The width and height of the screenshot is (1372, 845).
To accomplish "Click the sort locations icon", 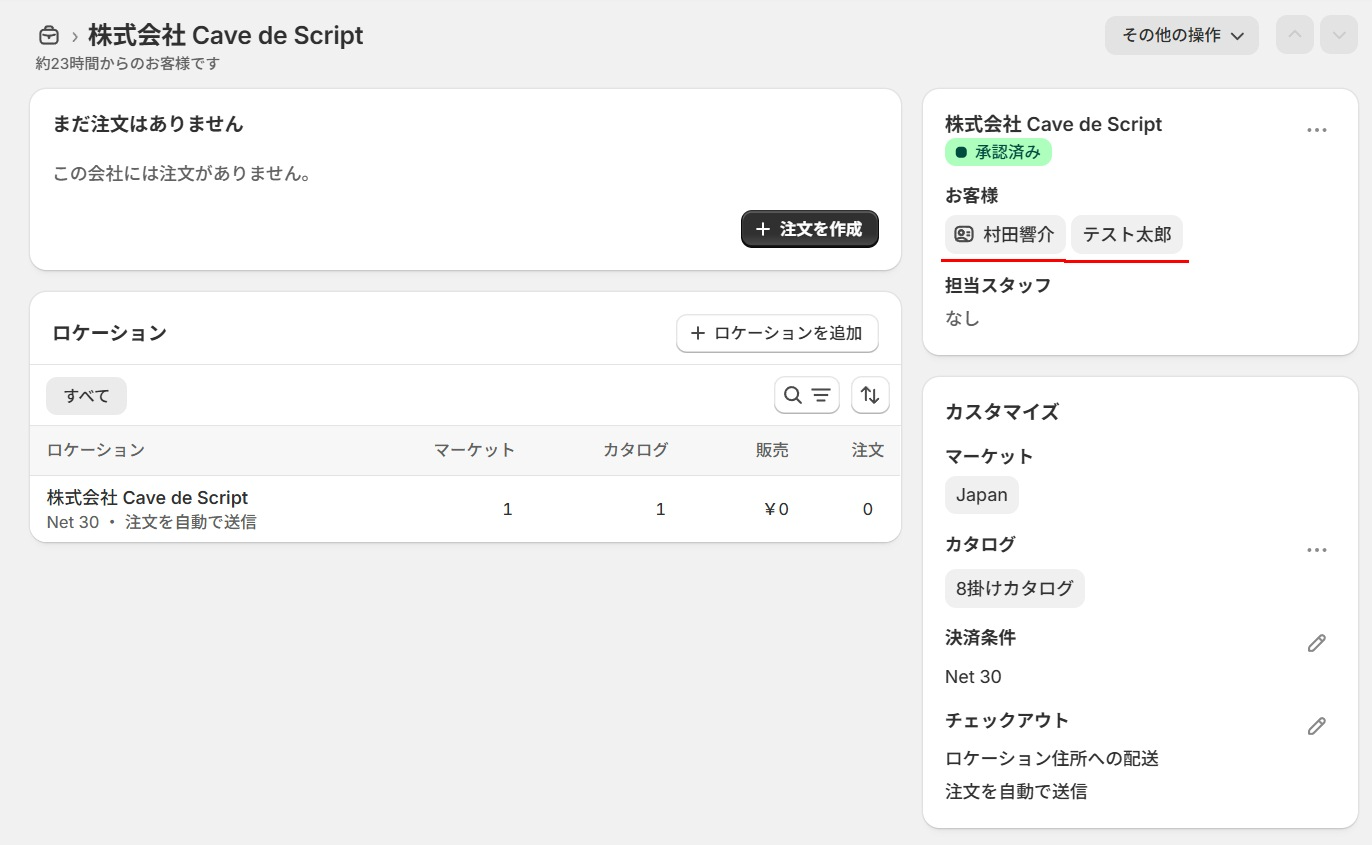I will point(870,395).
